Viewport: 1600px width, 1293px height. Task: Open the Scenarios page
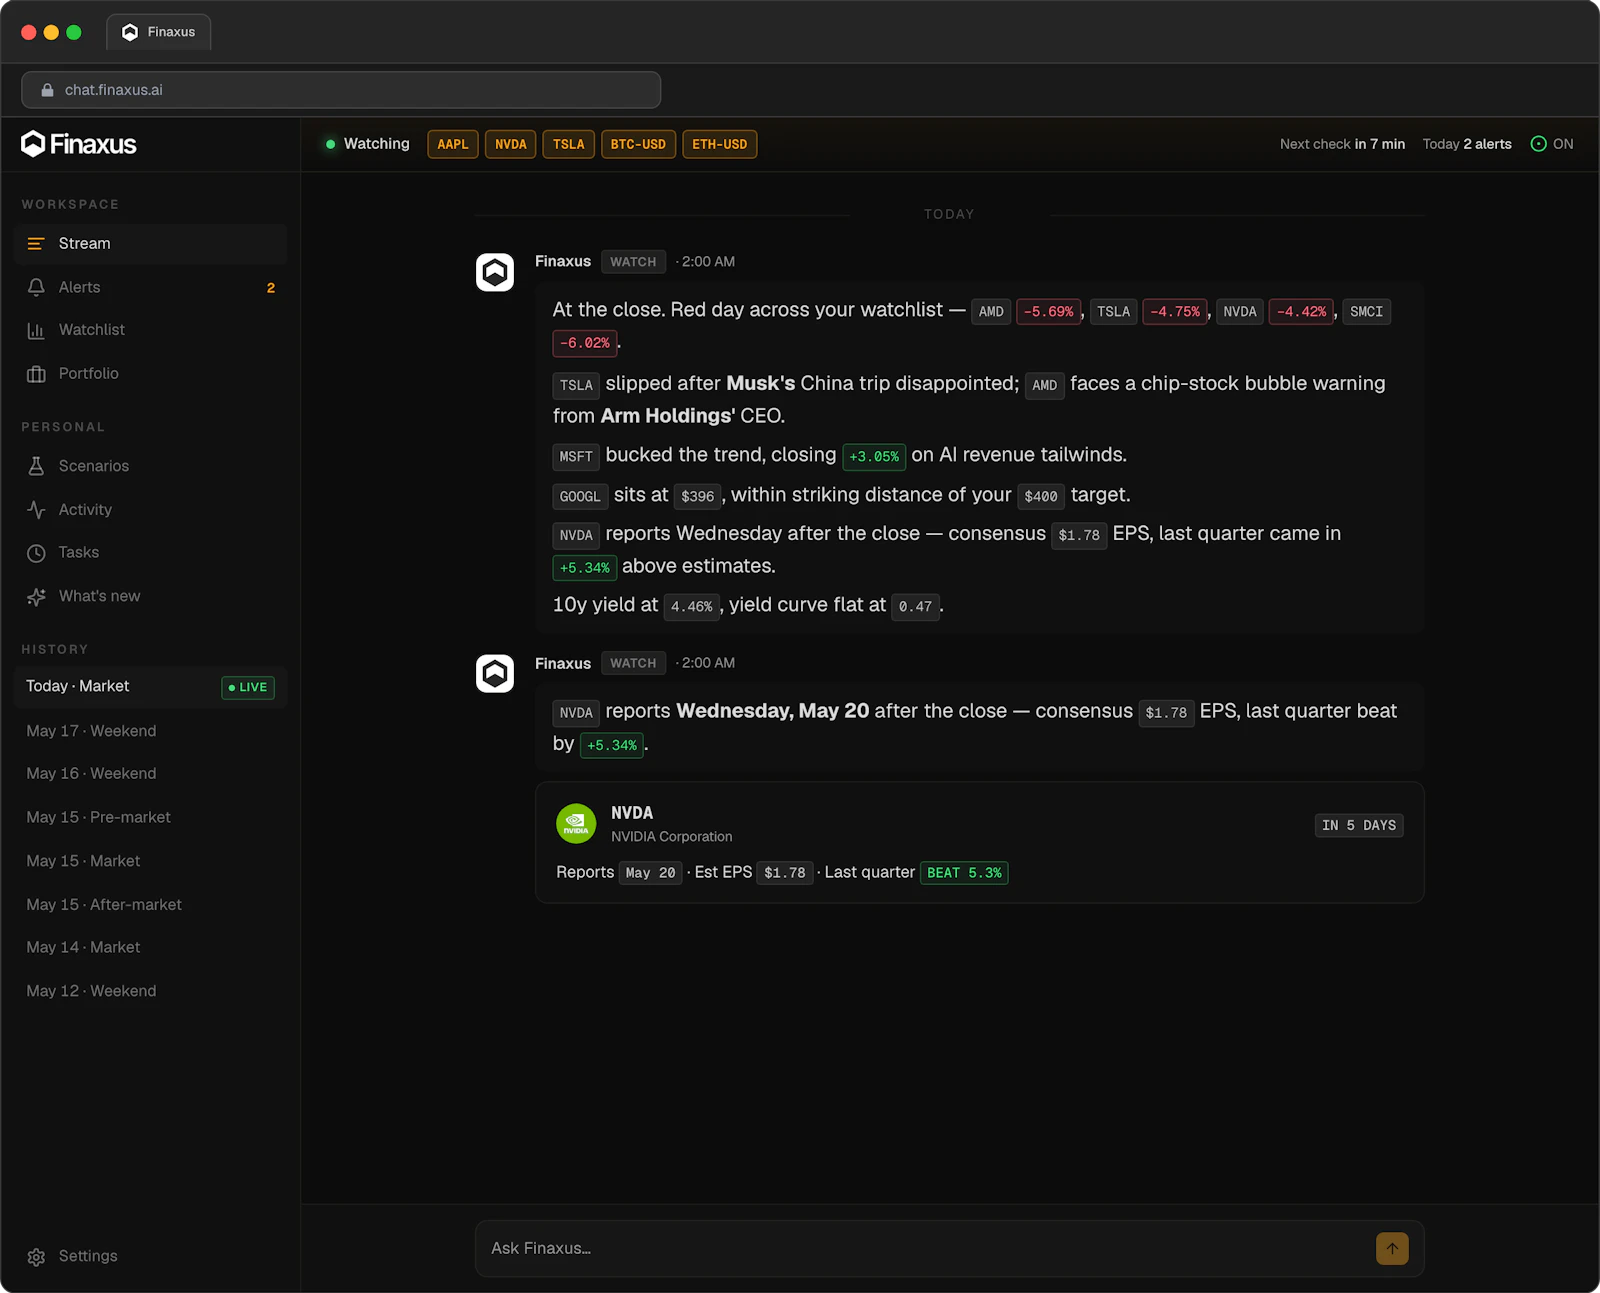(x=151, y=466)
